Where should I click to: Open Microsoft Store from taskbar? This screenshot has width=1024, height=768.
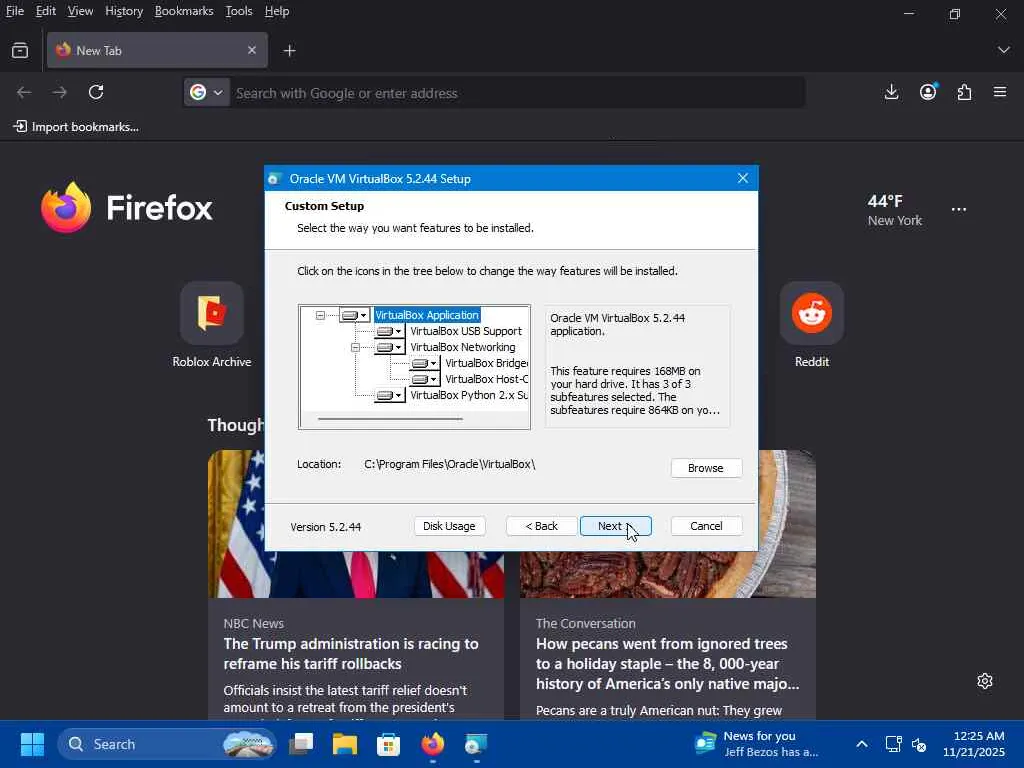coord(389,744)
